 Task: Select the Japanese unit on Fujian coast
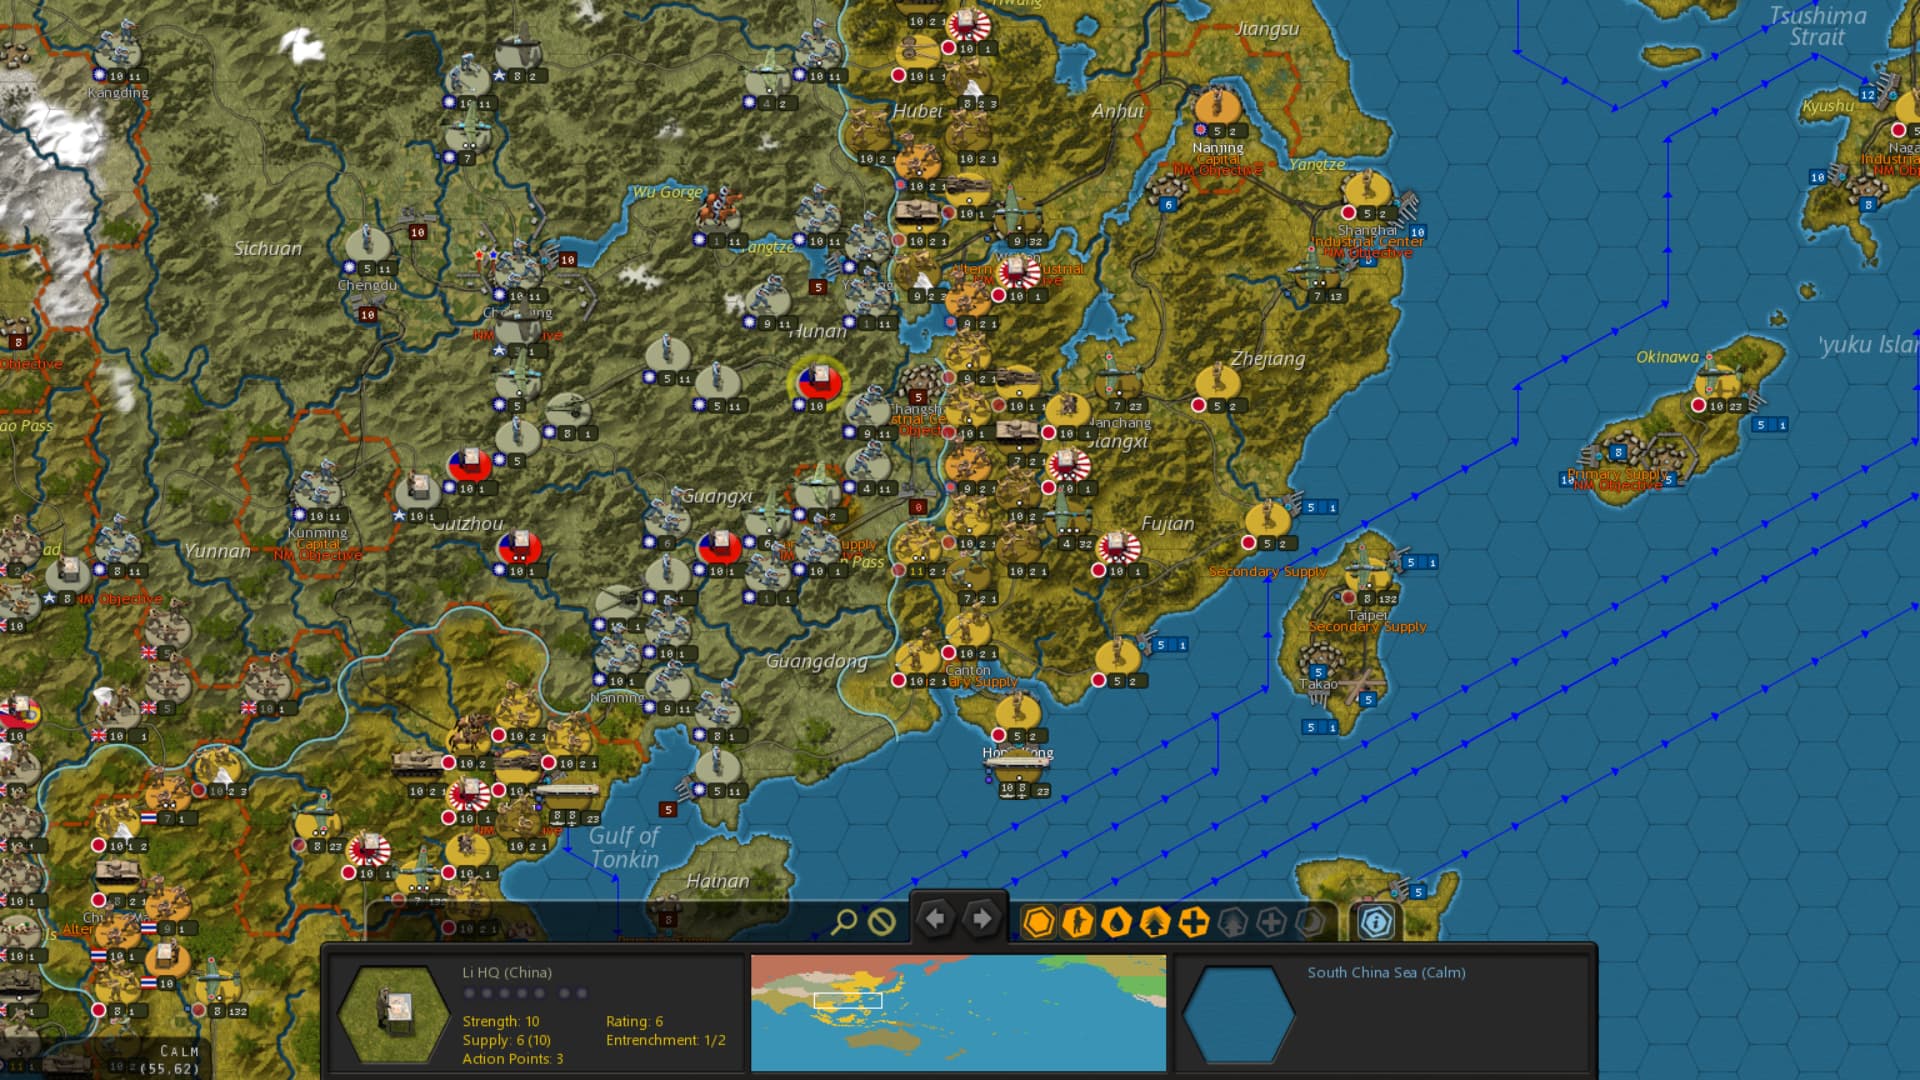coord(1268,520)
